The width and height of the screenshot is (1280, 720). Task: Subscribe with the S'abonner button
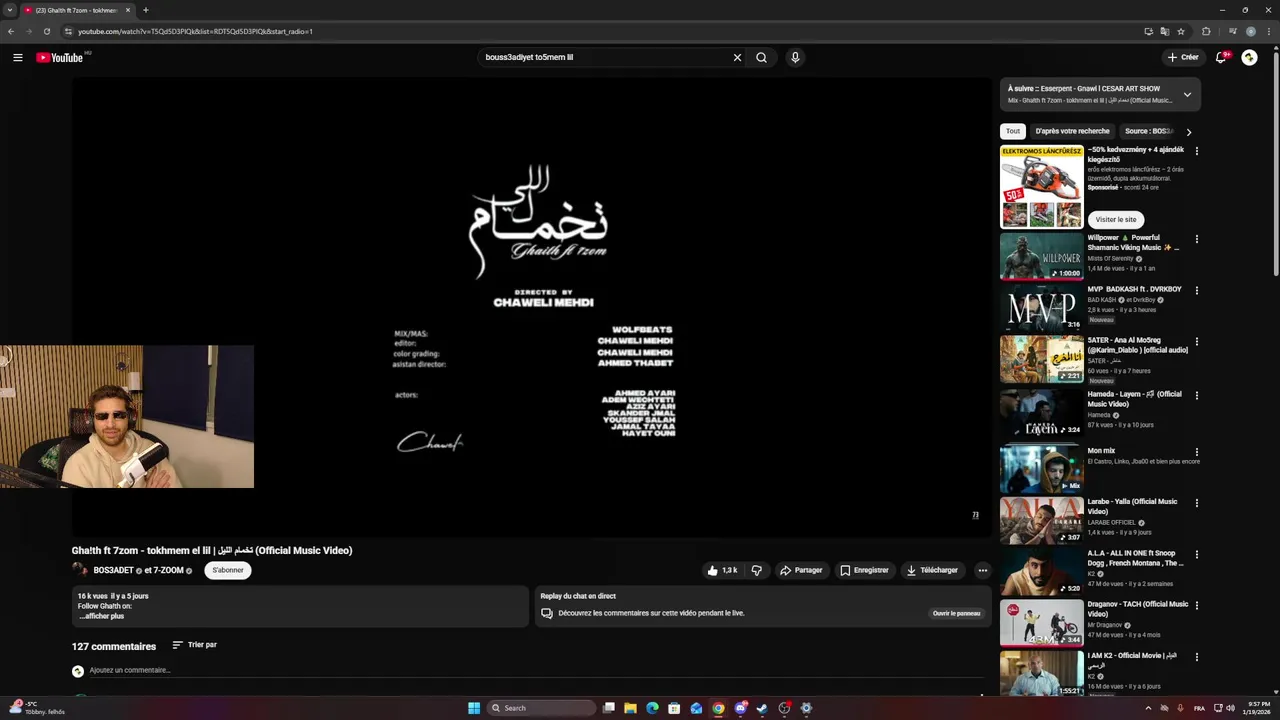pos(228,570)
